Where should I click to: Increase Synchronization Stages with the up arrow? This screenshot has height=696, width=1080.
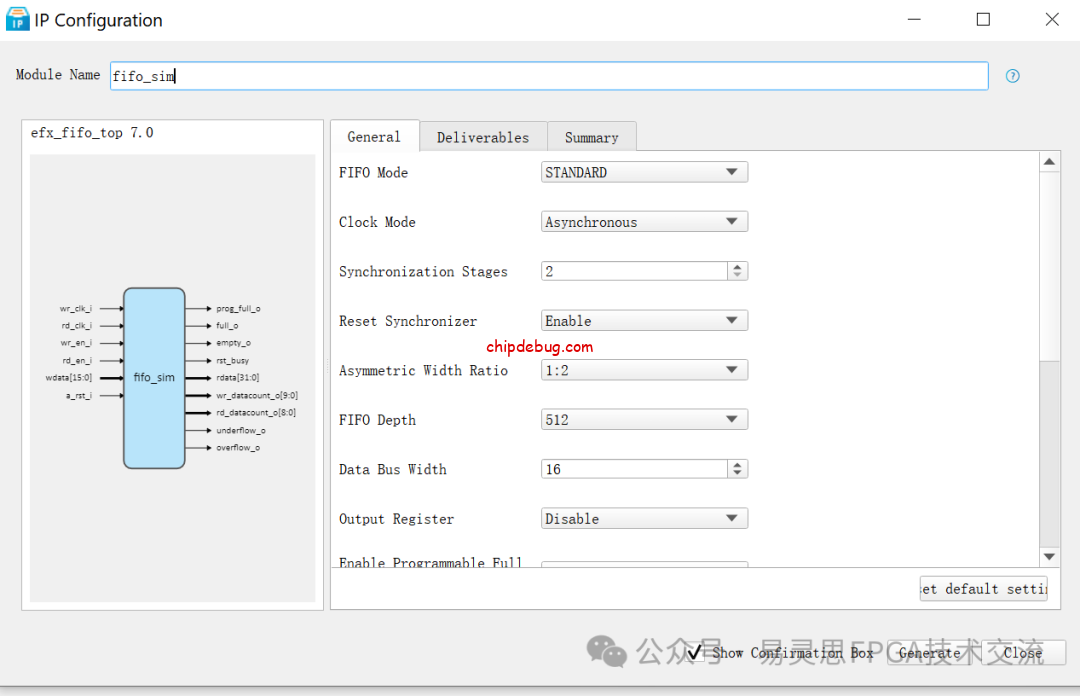pyautogui.click(x=737, y=266)
